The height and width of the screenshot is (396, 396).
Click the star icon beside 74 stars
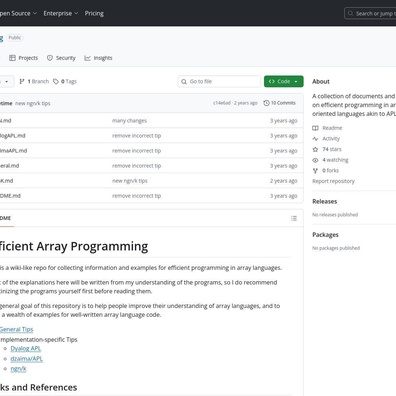click(x=315, y=149)
